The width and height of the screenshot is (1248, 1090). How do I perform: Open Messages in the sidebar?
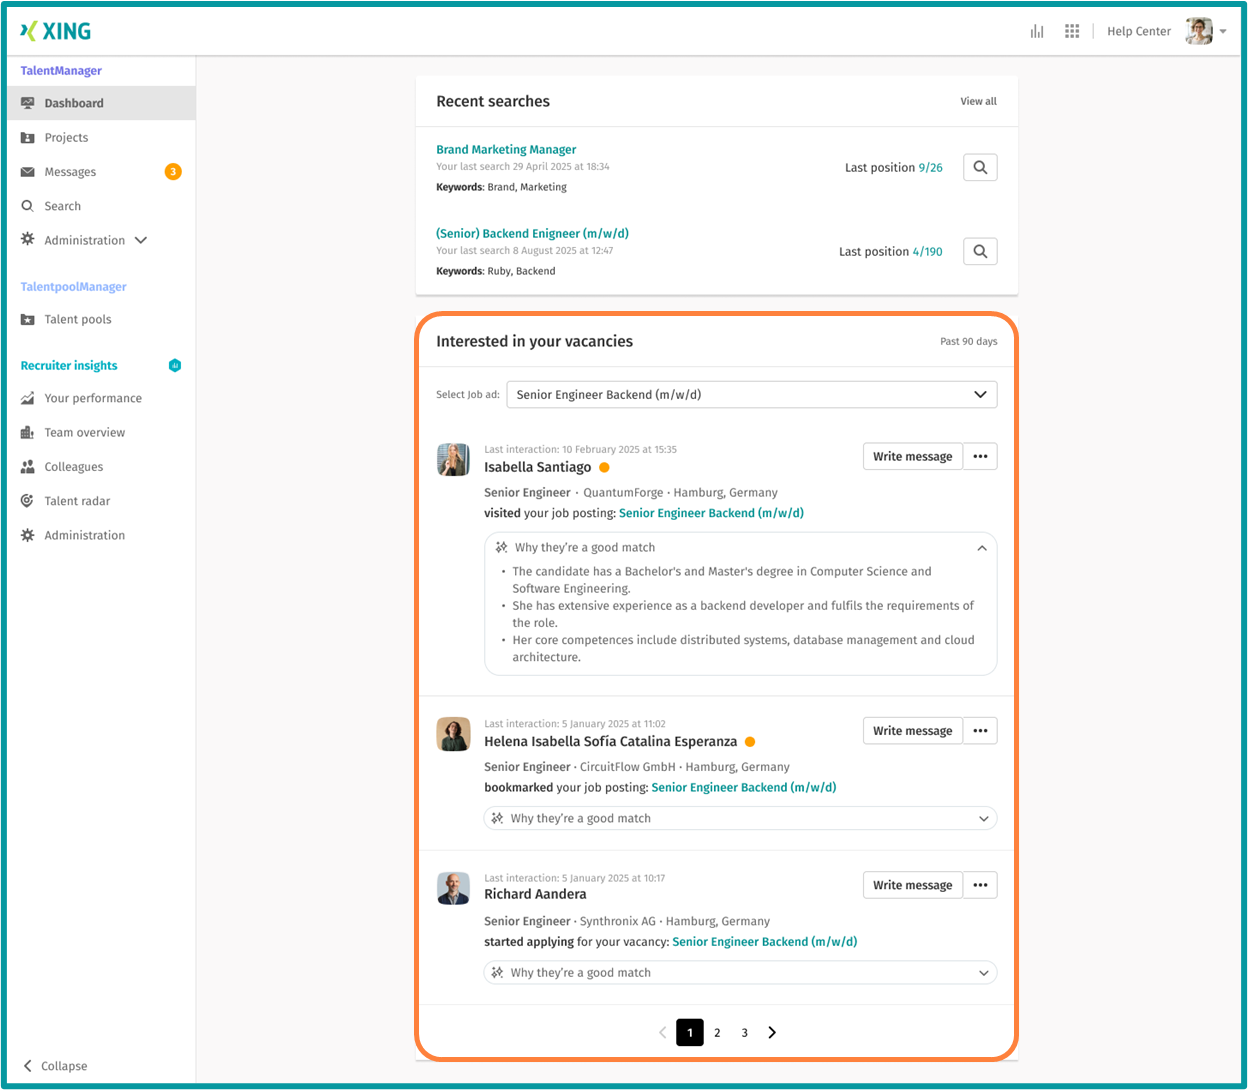70,172
